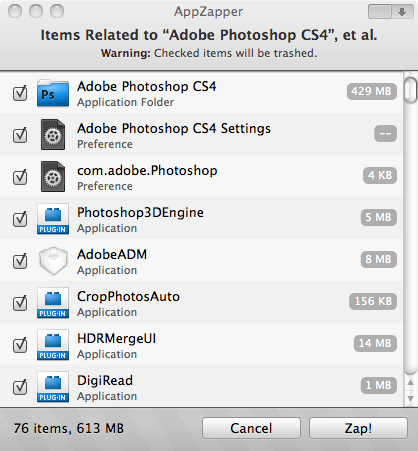This screenshot has height=451, width=418.
Task: Select the DigiRead plug-in icon
Action: 53,387
